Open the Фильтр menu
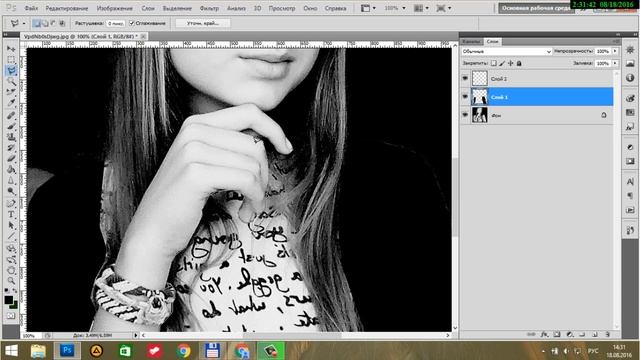 [209, 8]
